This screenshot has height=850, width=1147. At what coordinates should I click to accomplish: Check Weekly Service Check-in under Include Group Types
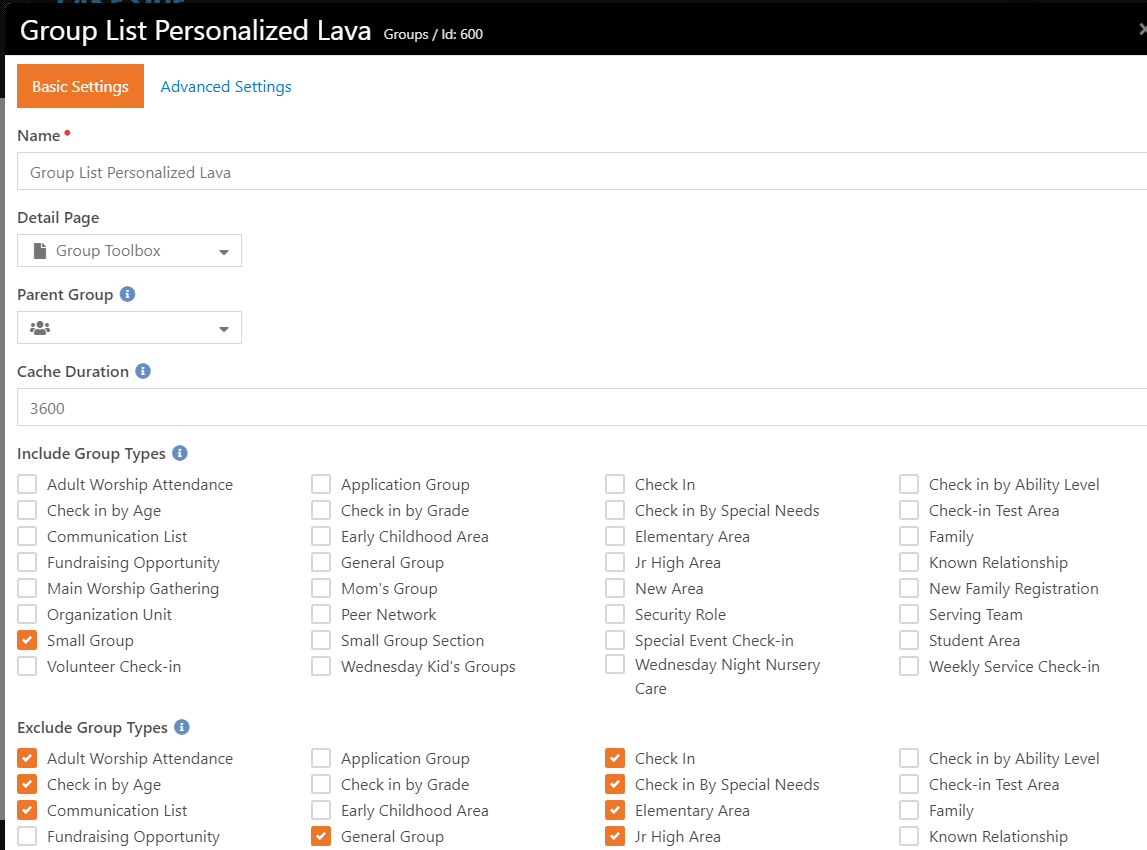[x=909, y=666]
